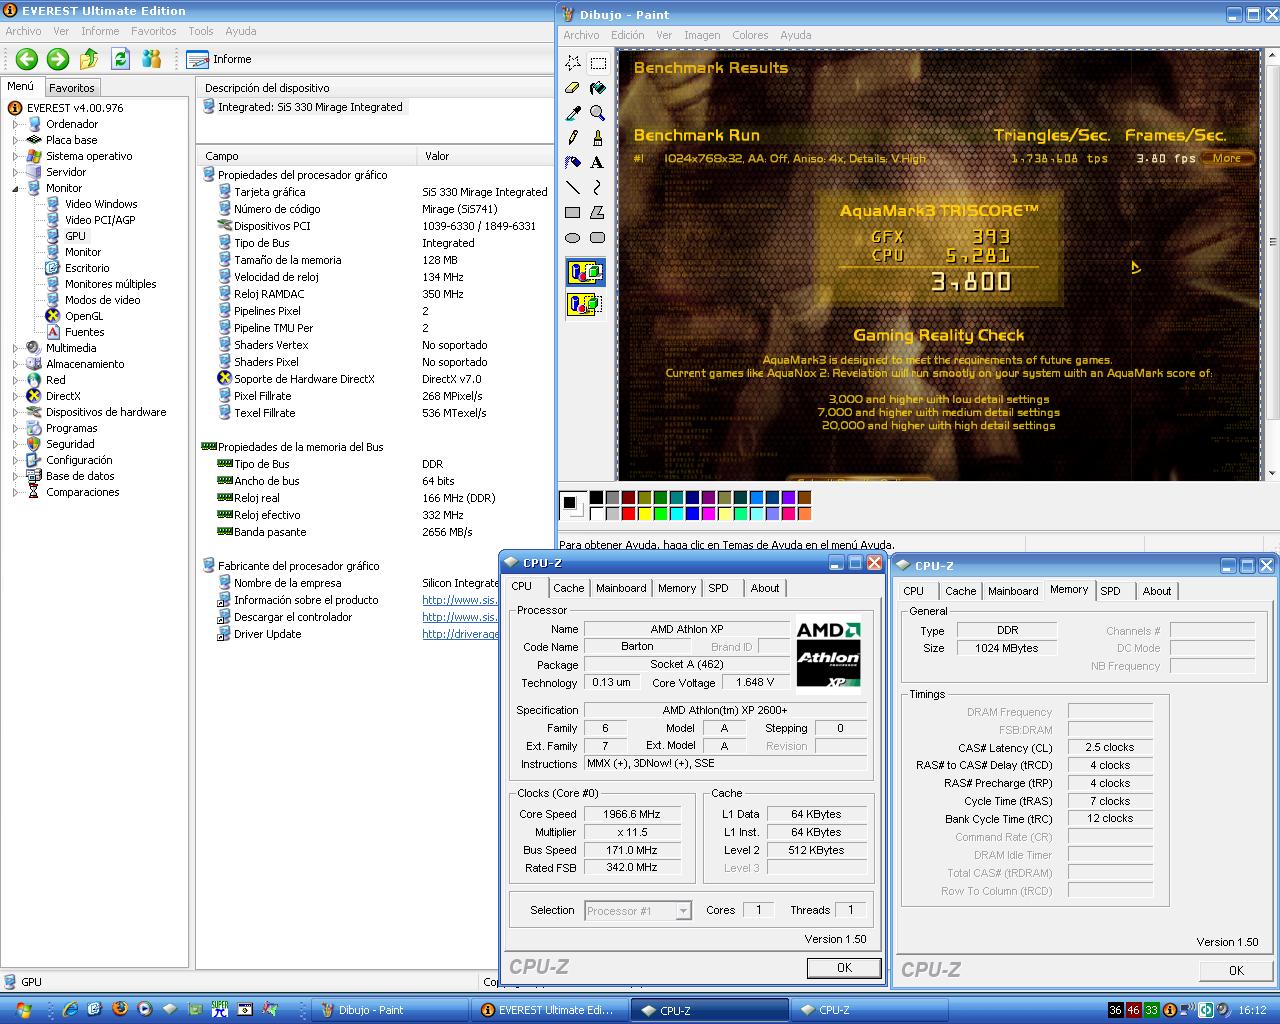Expand the Ordenador tree node
1280x1024 pixels.
[x=15, y=124]
